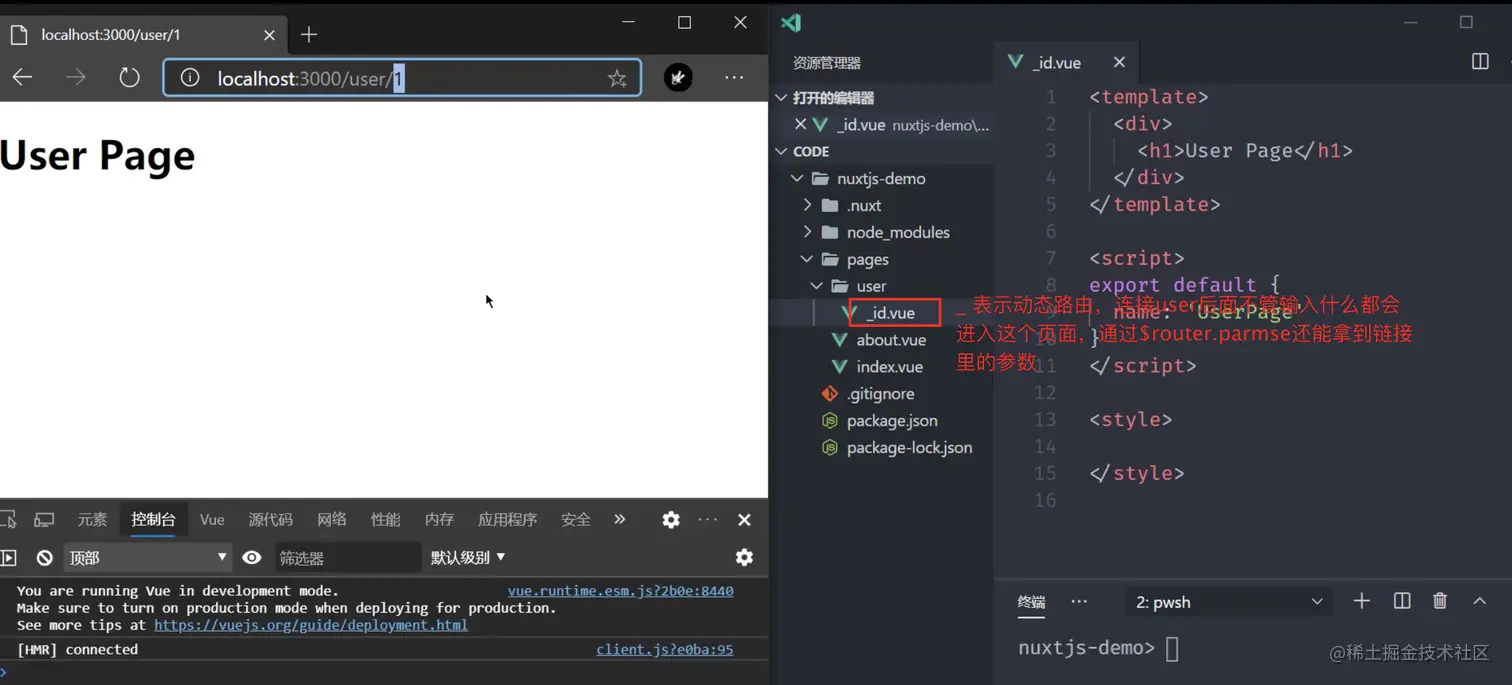Create a new terminal with plus icon
This screenshot has width=1512, height=685.
pos(1361,601)
